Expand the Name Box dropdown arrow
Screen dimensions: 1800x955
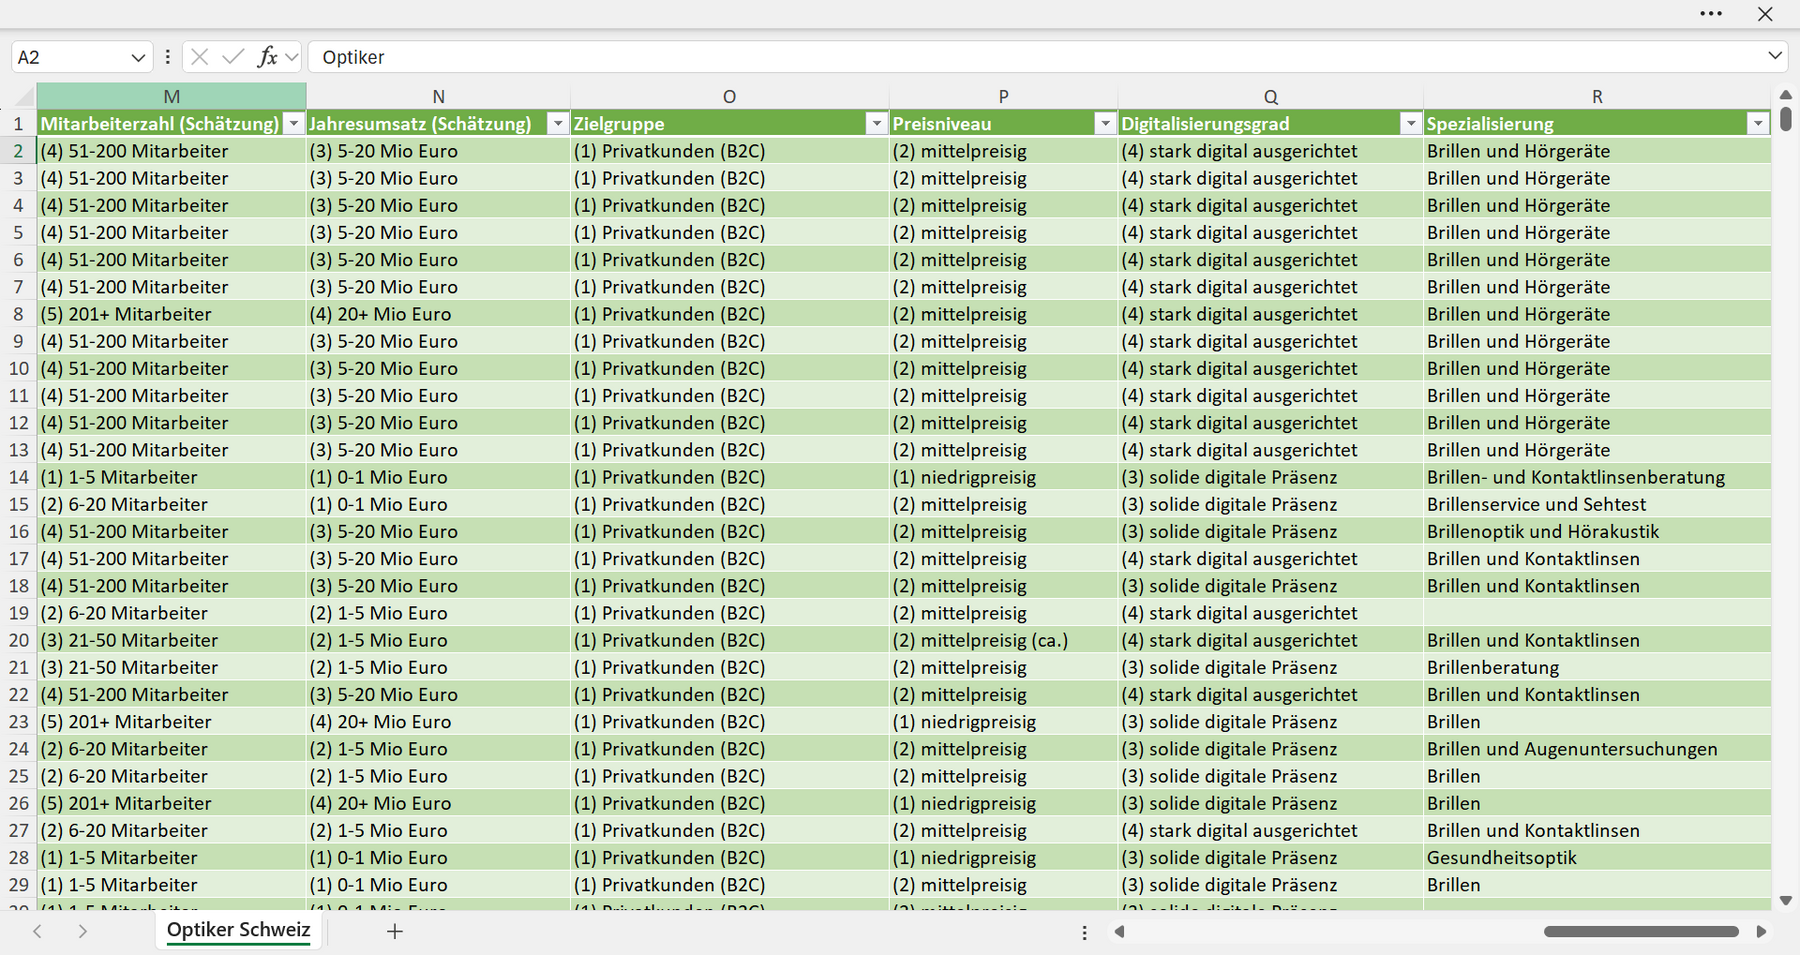(x=138, y=58)
